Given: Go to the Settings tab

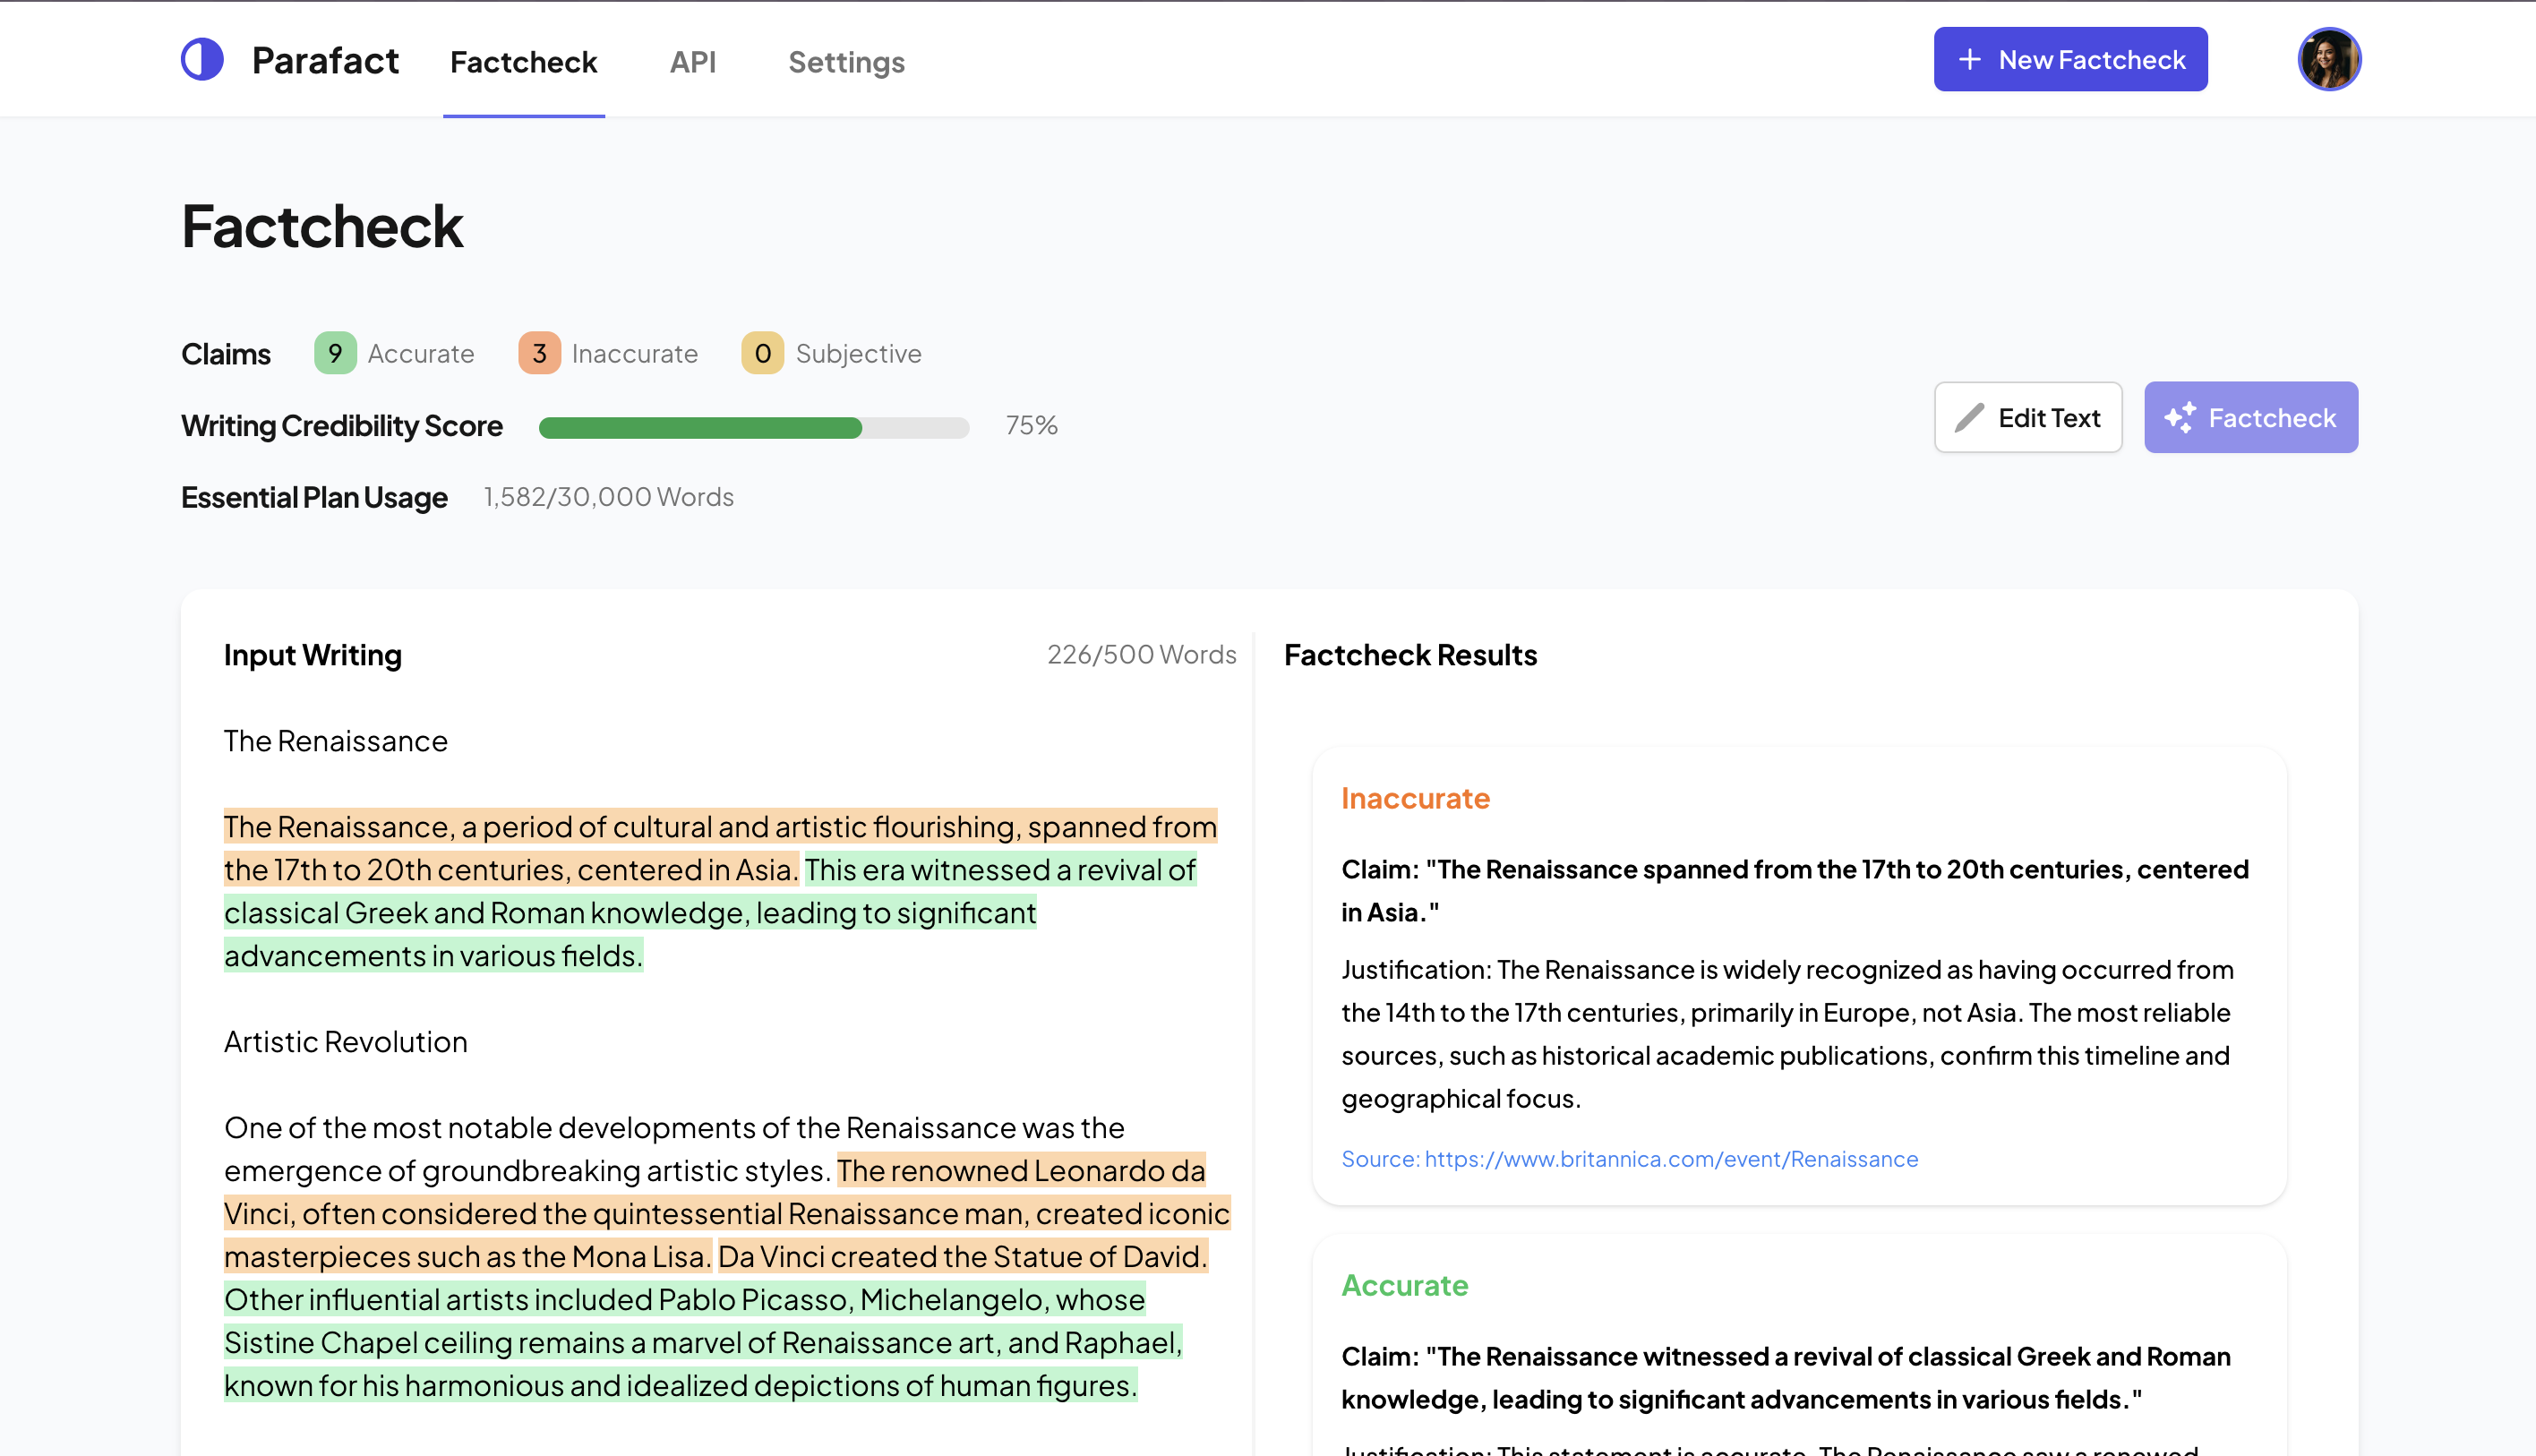Looking at the screenshot, I should tap(846, 62).
